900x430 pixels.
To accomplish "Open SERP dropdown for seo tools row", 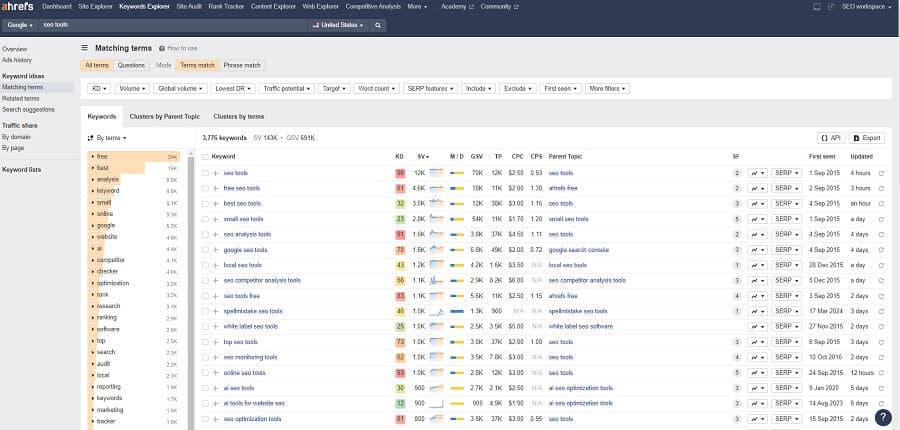I will pos(786,173).
